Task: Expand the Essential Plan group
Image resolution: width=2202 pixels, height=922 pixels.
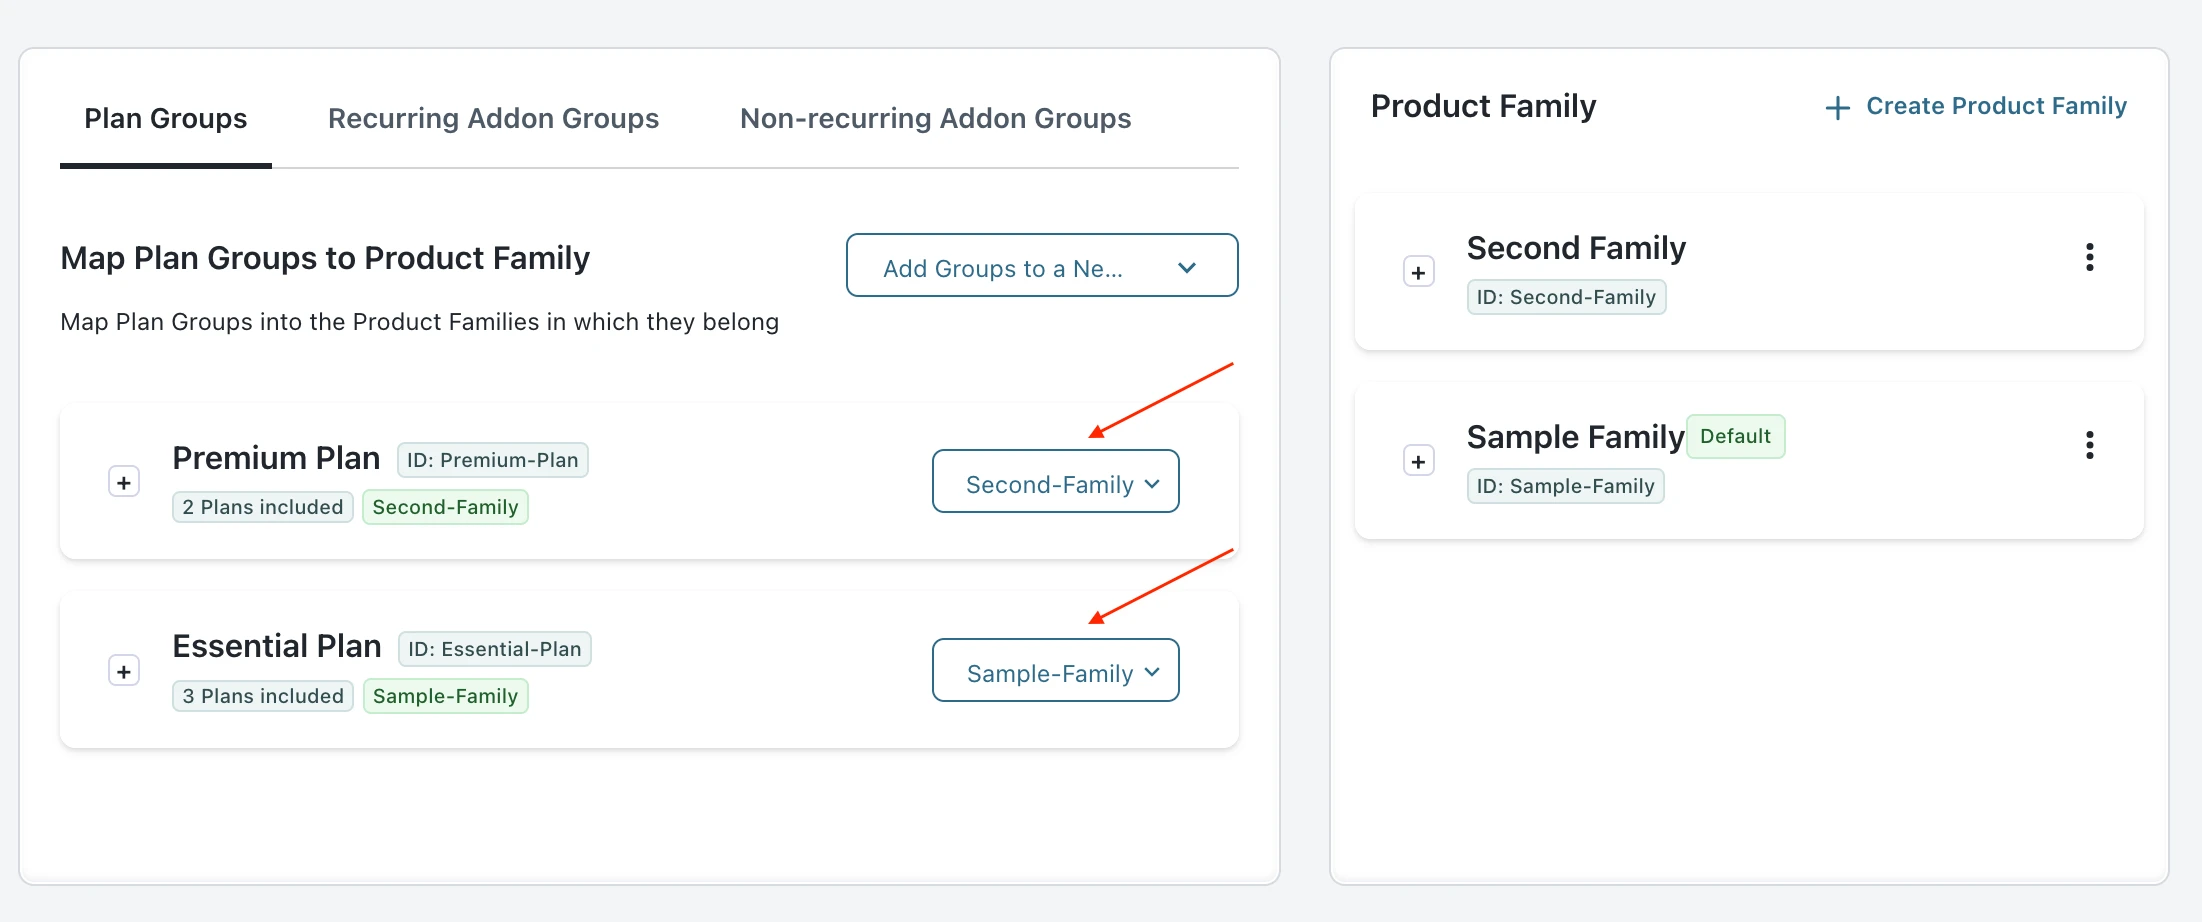Action: (123, 672)
